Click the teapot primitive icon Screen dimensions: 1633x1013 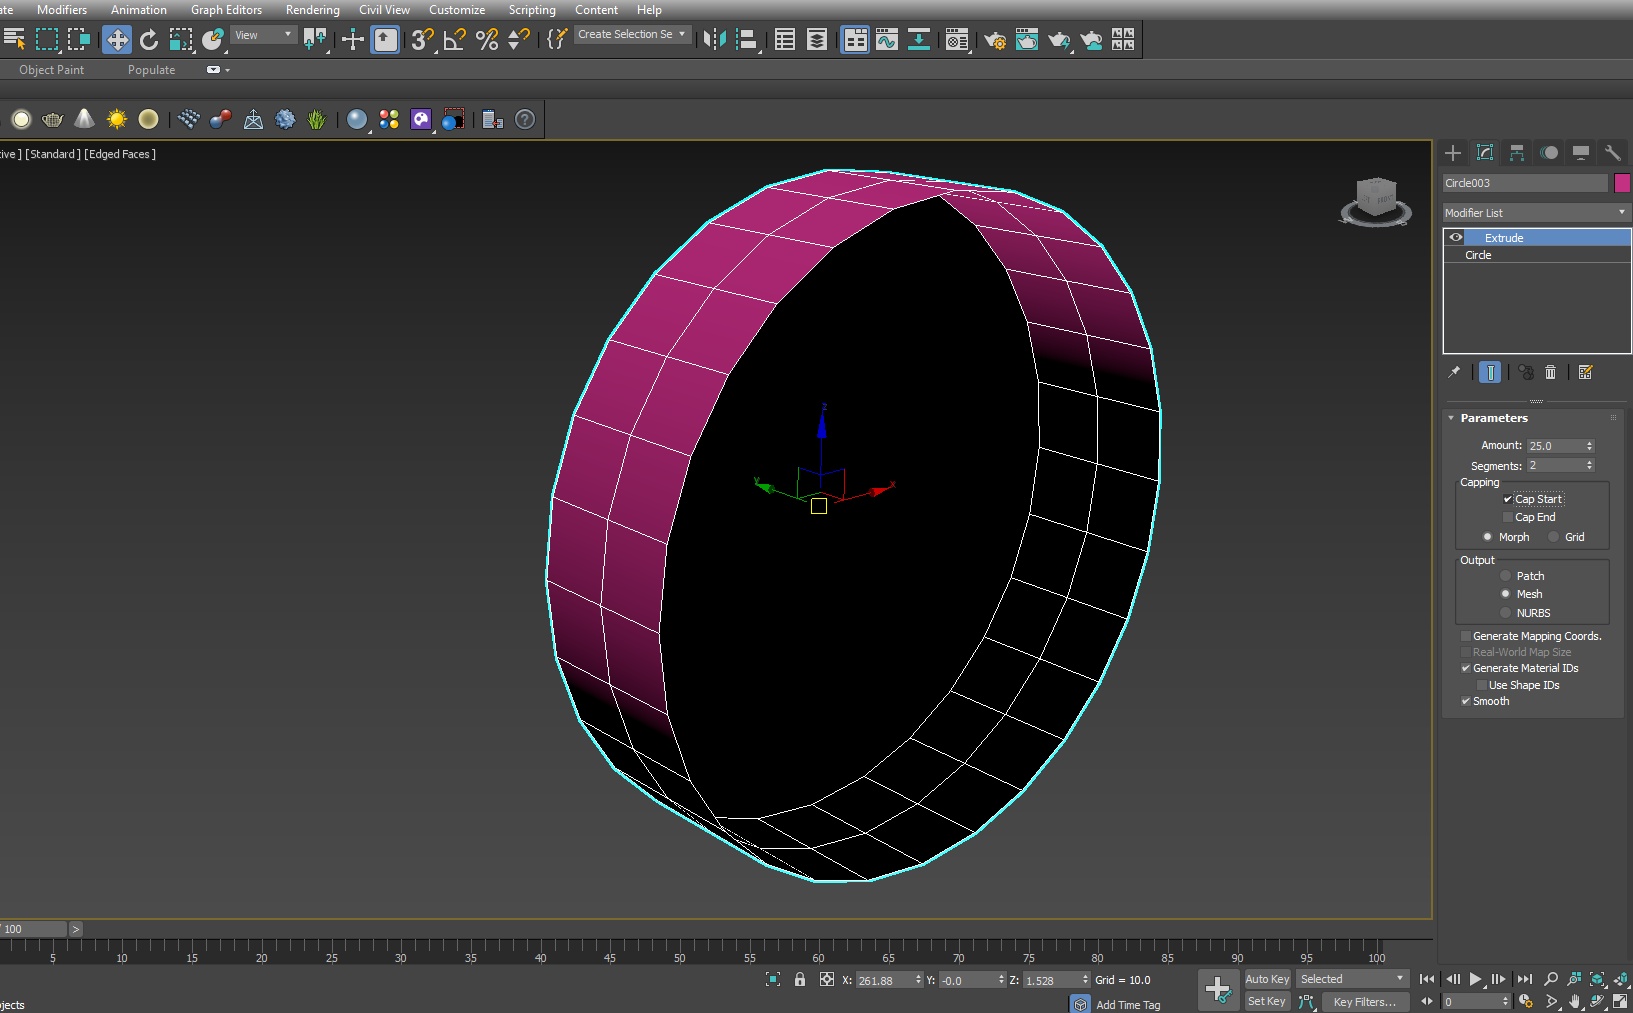coord(53,120)
